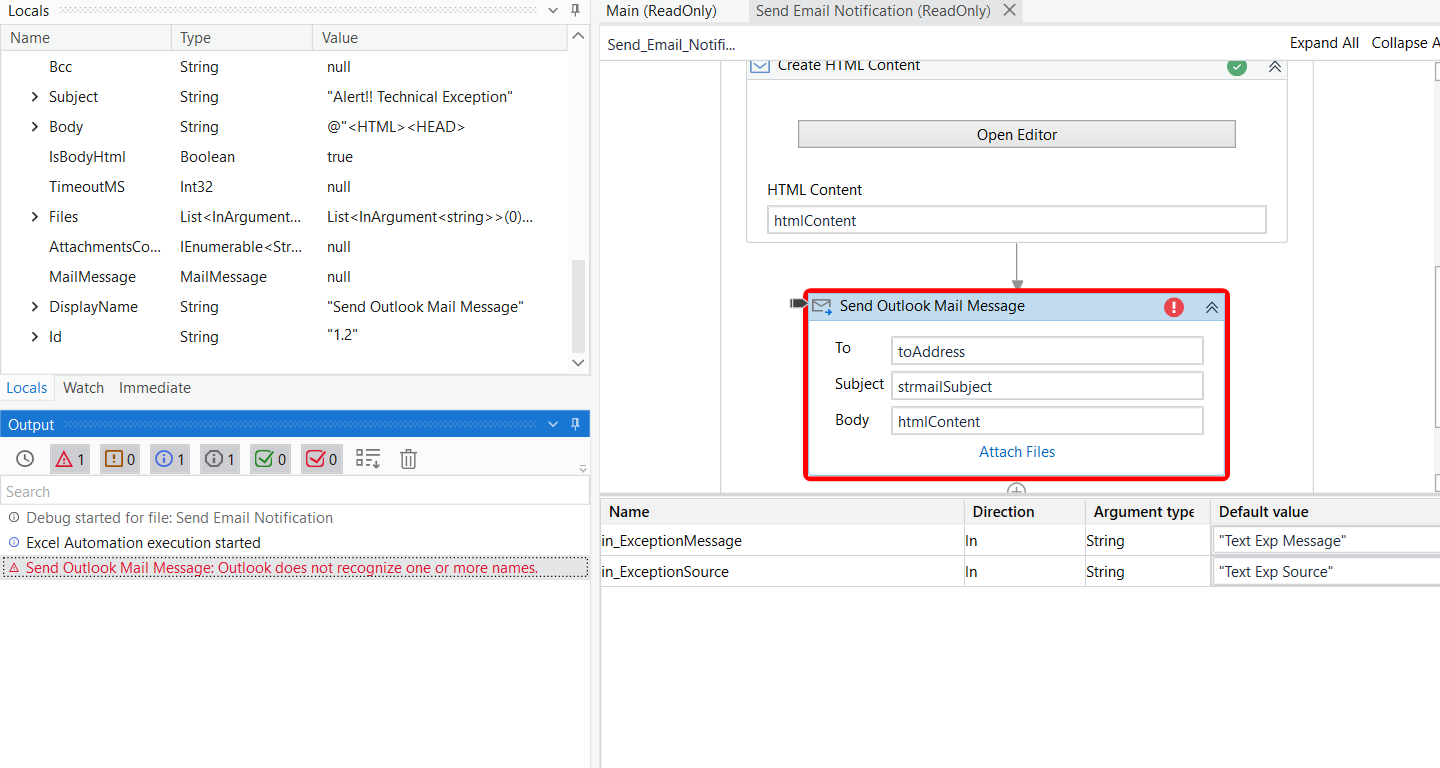Collapse the Send Outlook Mail Message activity

tap(1211, 307)
